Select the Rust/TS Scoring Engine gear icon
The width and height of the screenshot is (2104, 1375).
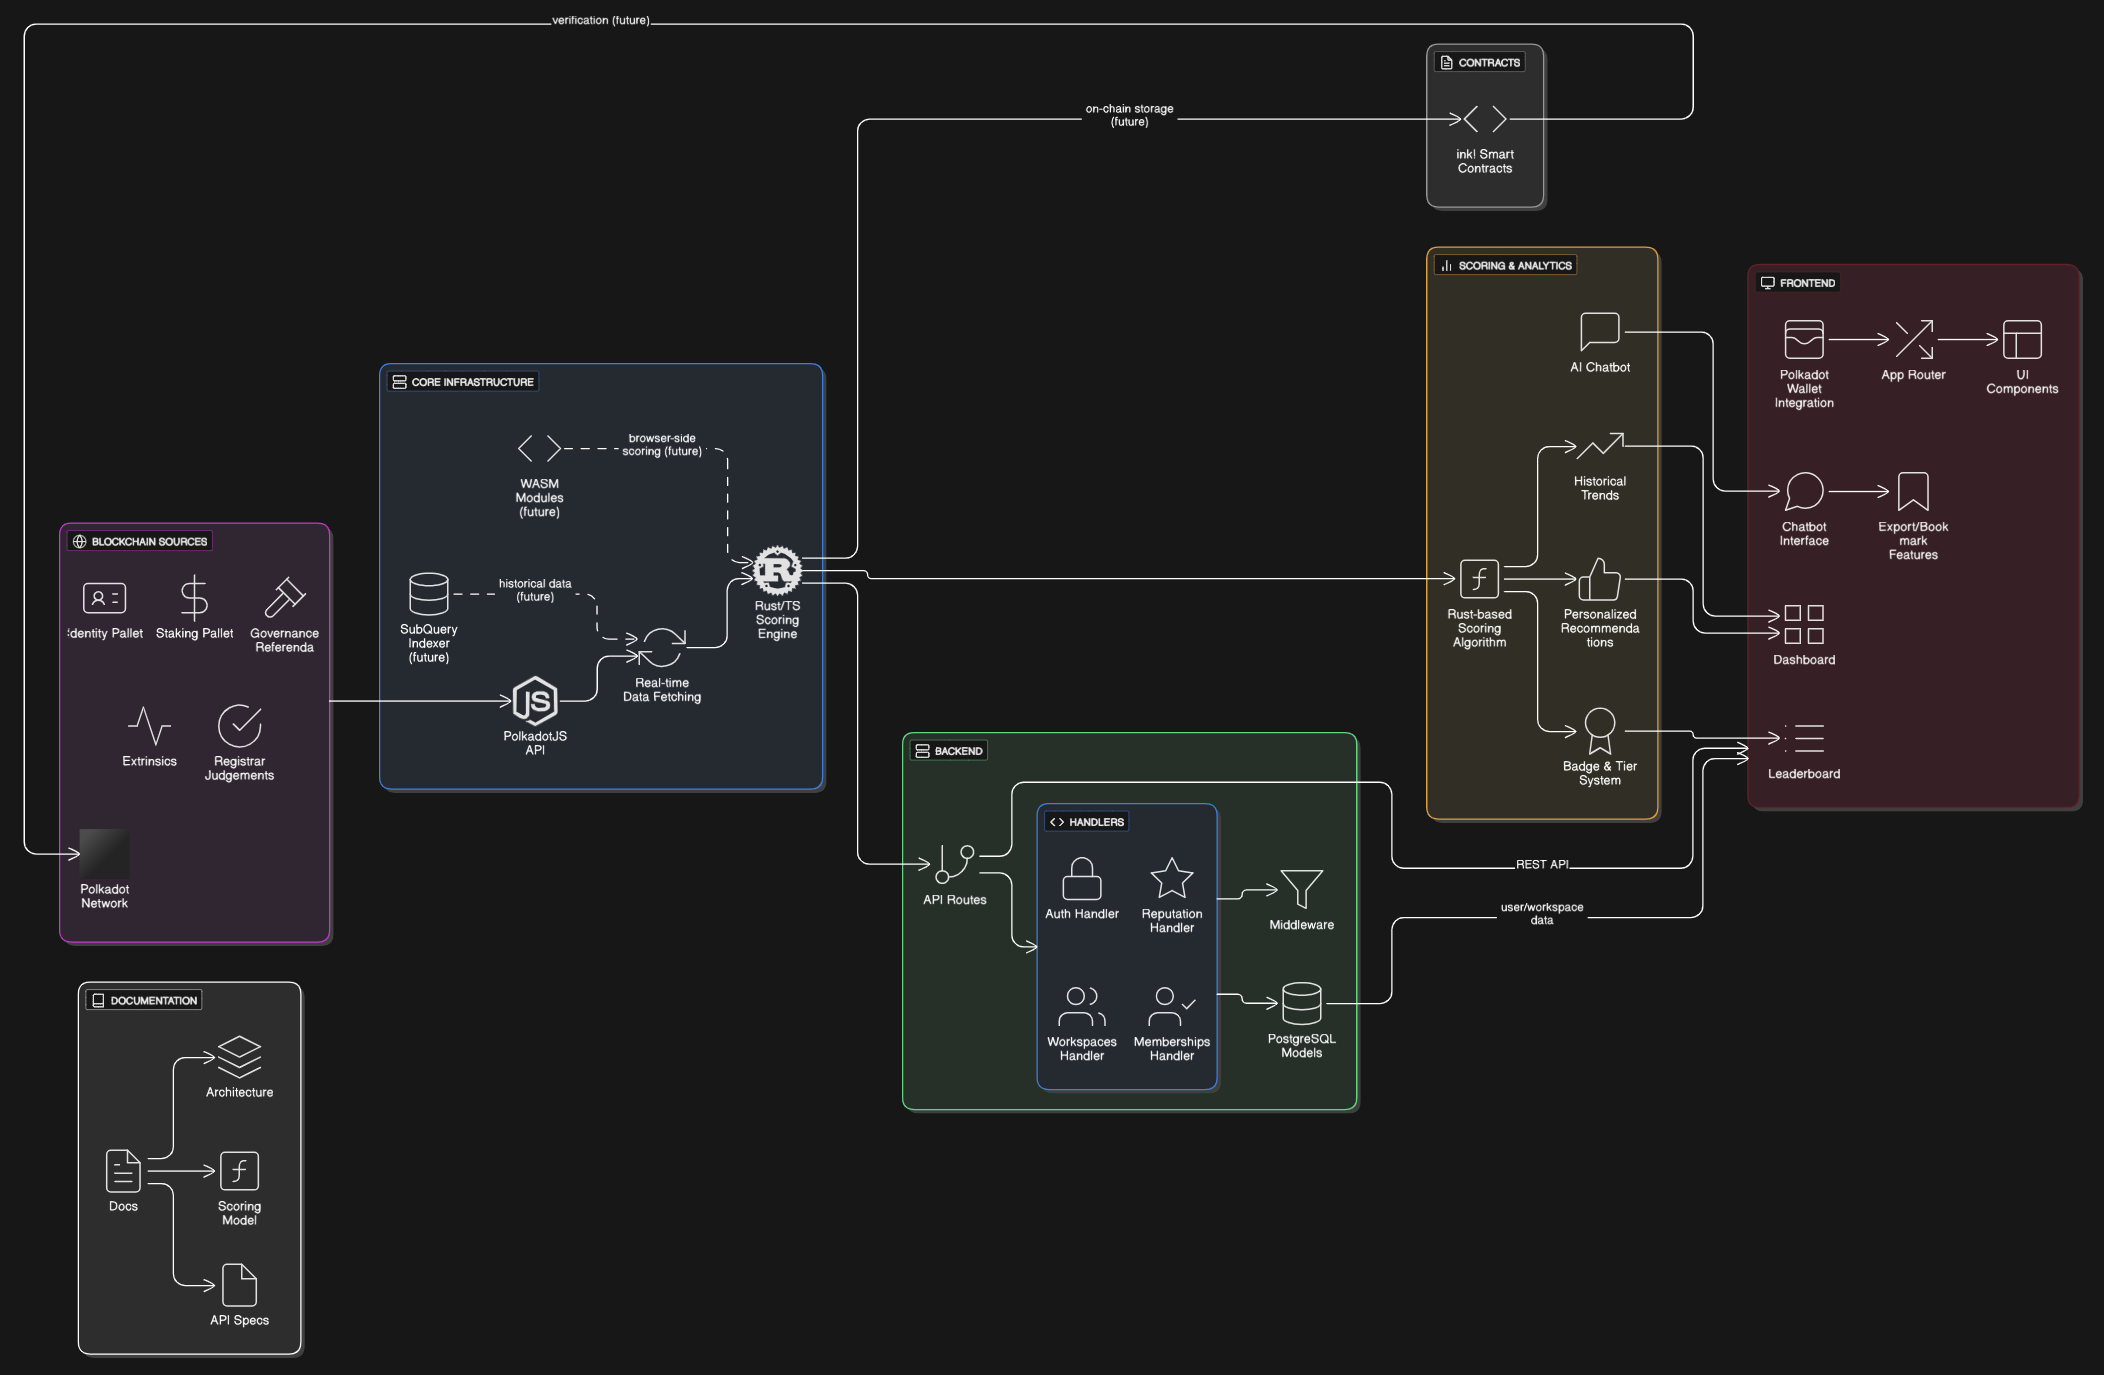[x=777, y=571]
